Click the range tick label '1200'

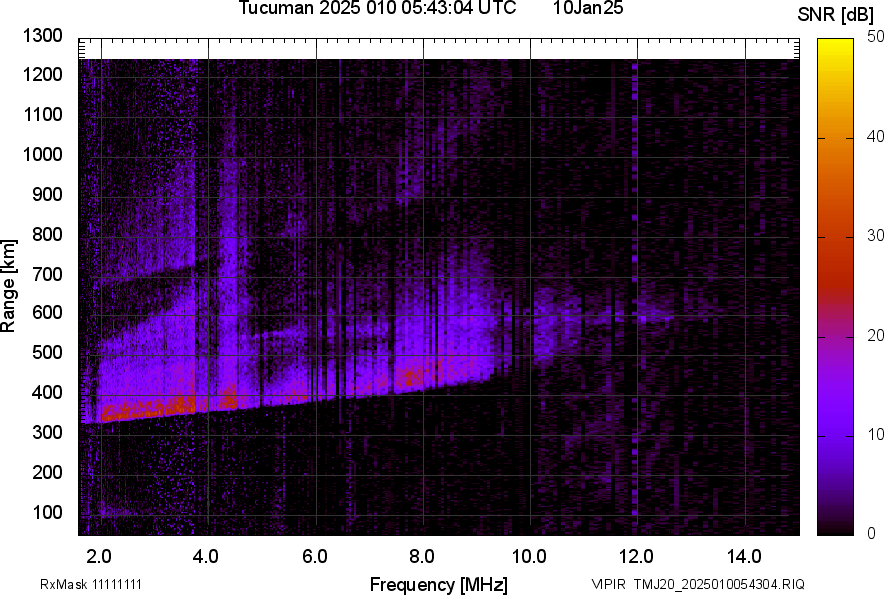(42, 74)
